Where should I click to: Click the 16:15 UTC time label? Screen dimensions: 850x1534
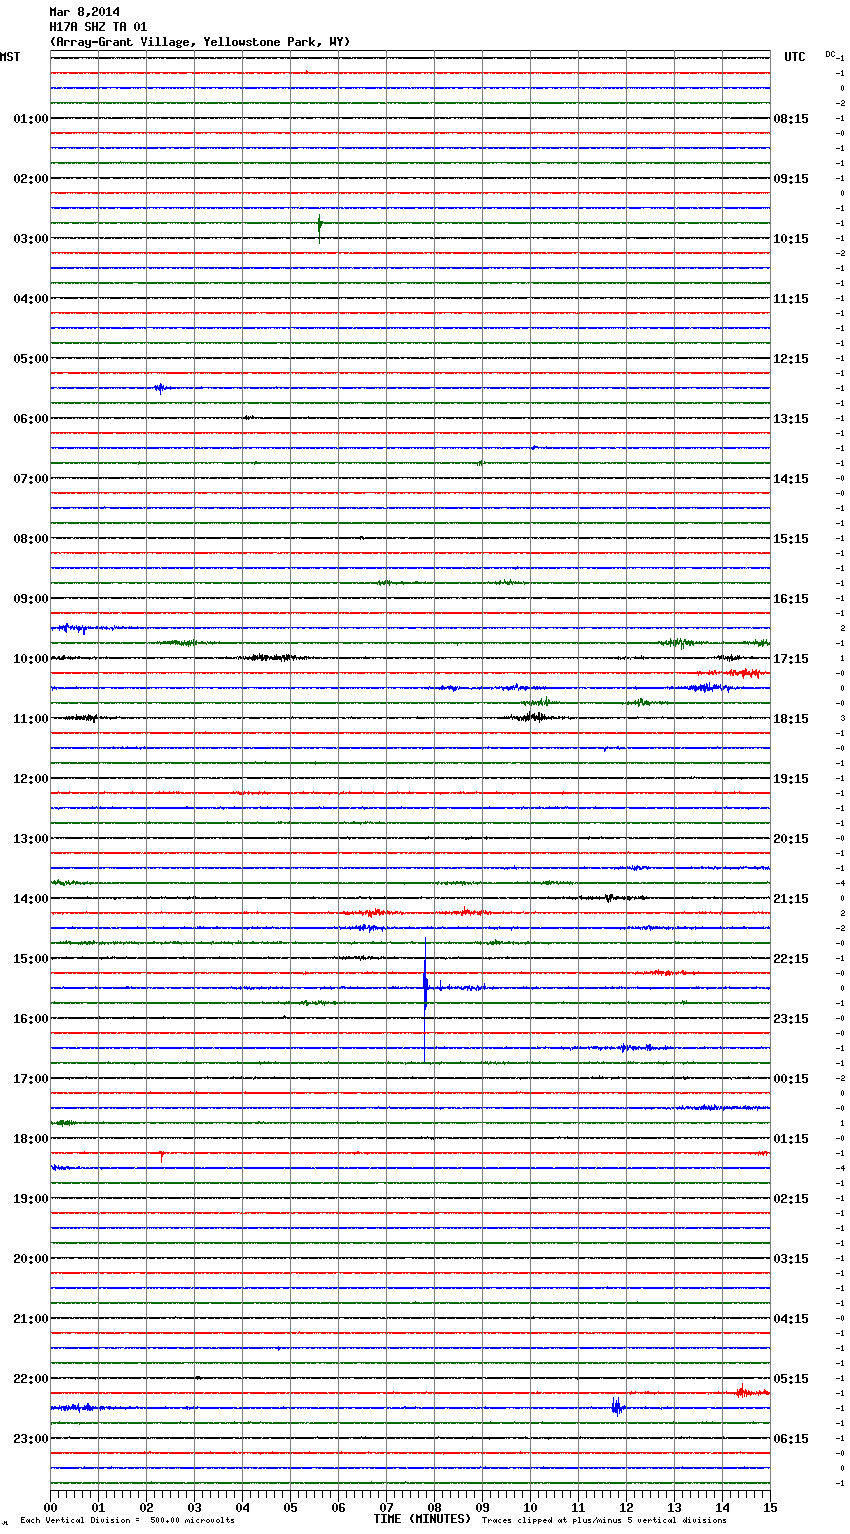click(x=791, y=599)
